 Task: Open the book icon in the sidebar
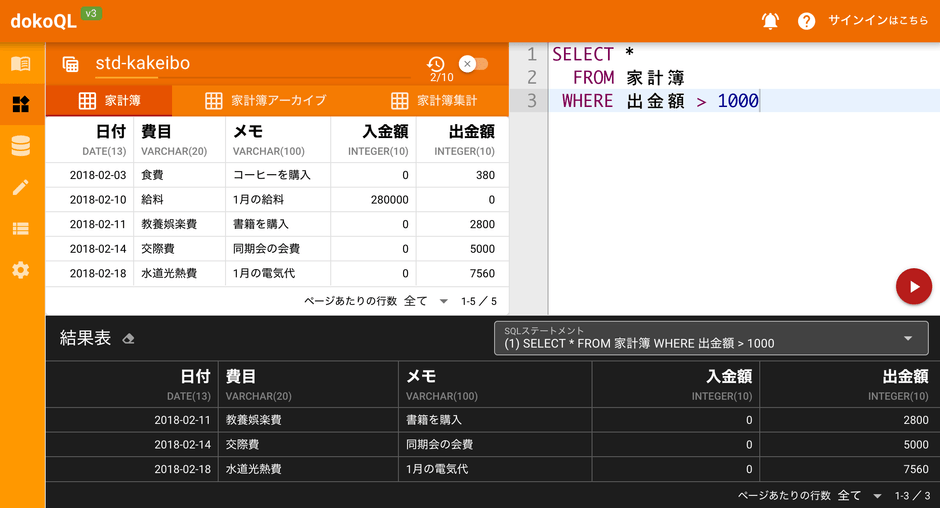pyautogui.click(x=21, y=64)
